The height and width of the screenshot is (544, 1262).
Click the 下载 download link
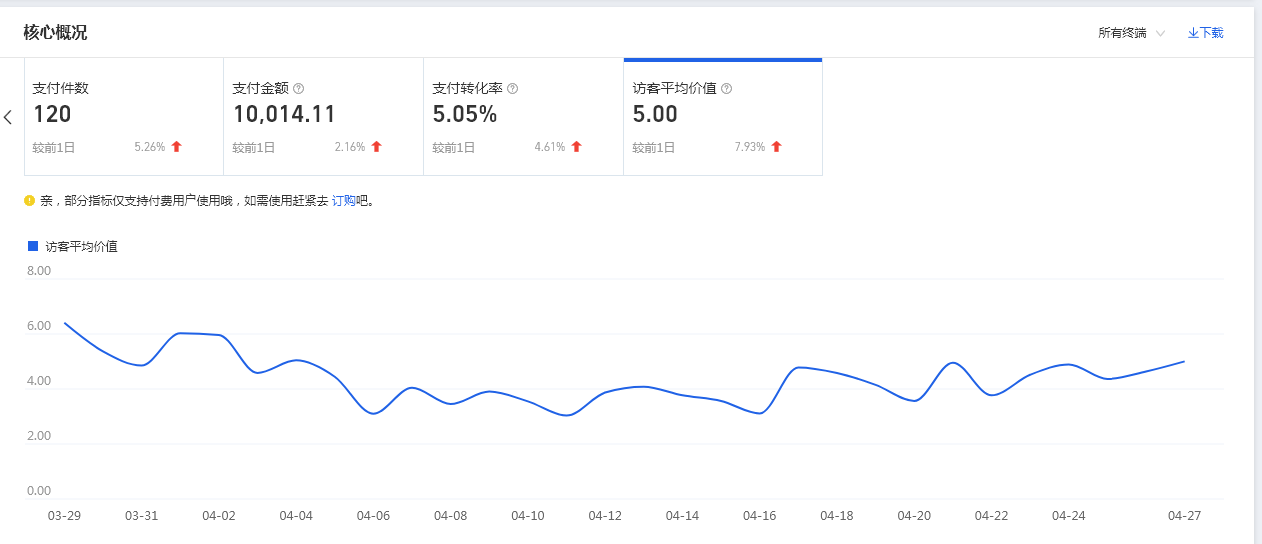coord(1205,33)
